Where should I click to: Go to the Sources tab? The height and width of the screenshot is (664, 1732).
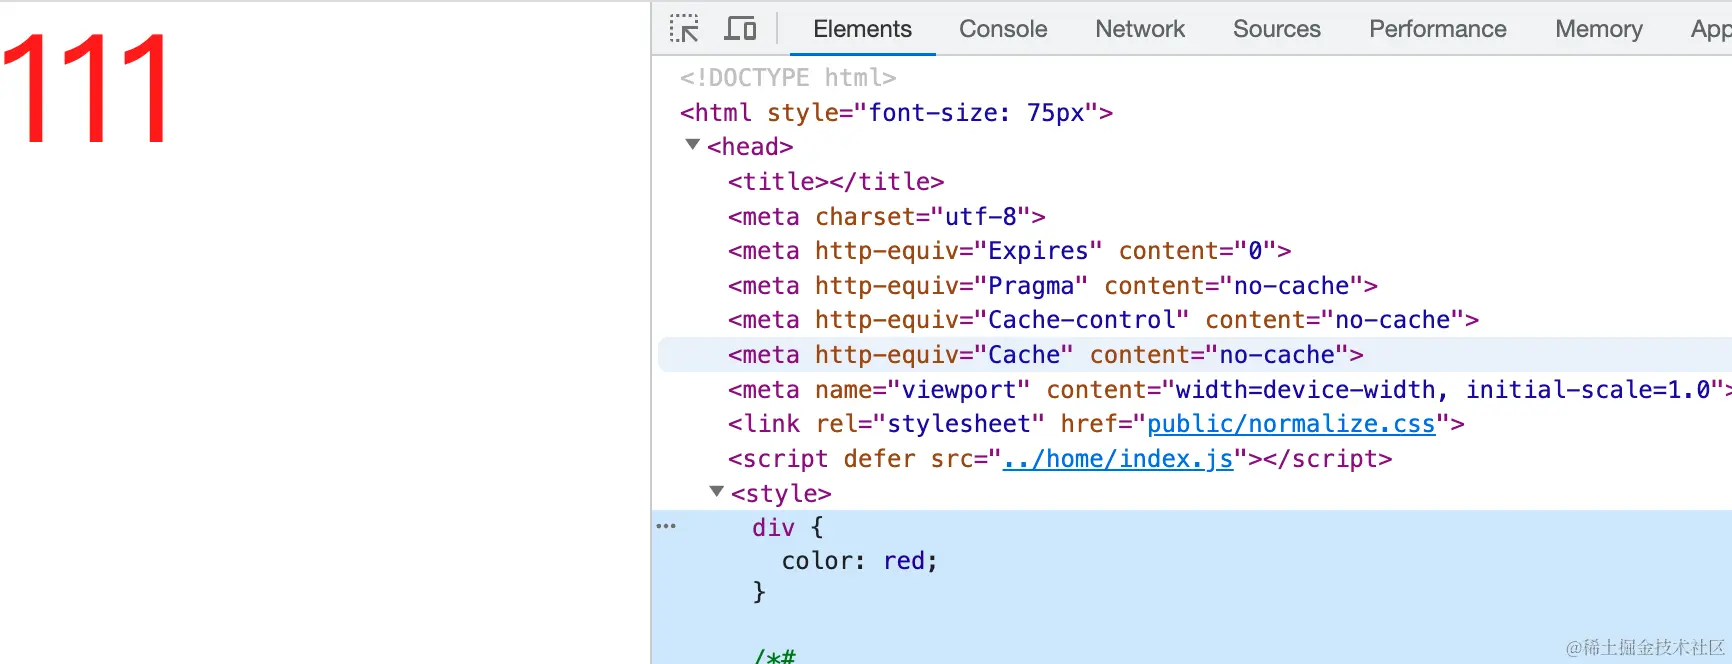(x=1276, y=29)
